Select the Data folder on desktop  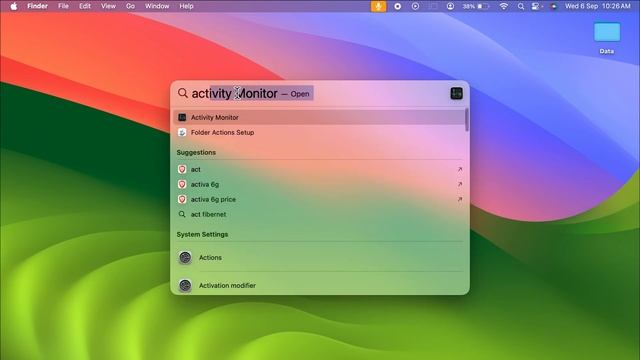pyautogui.click(x=607, y=38)
